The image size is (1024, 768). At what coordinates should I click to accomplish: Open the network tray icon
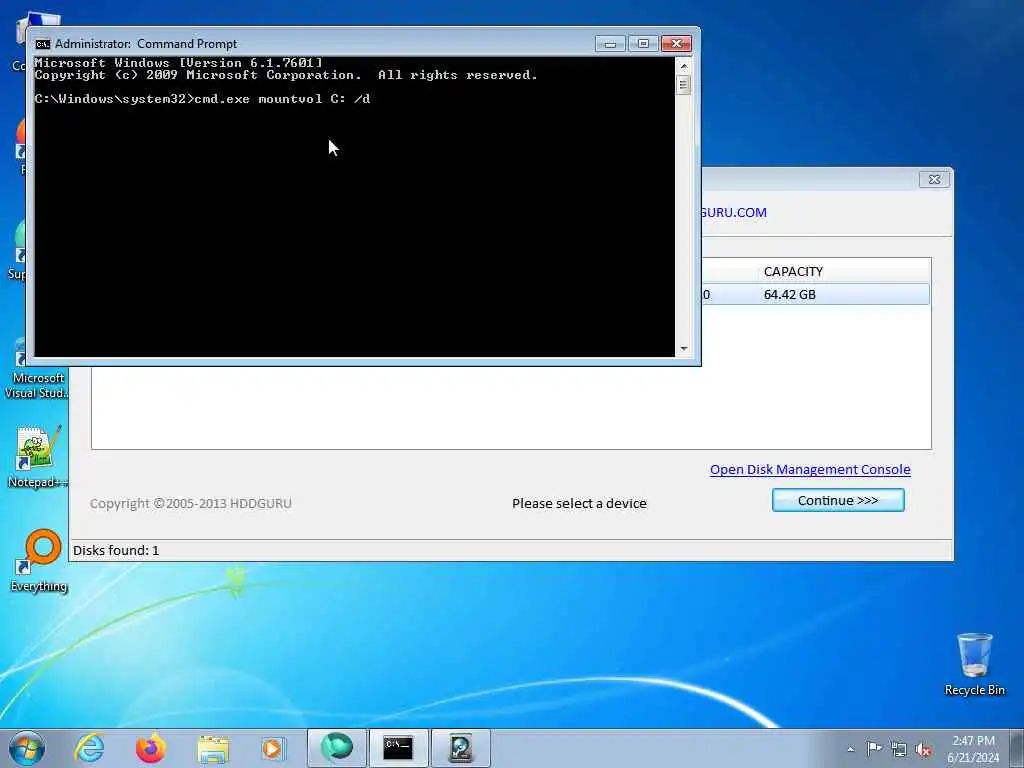coord(899,749)
